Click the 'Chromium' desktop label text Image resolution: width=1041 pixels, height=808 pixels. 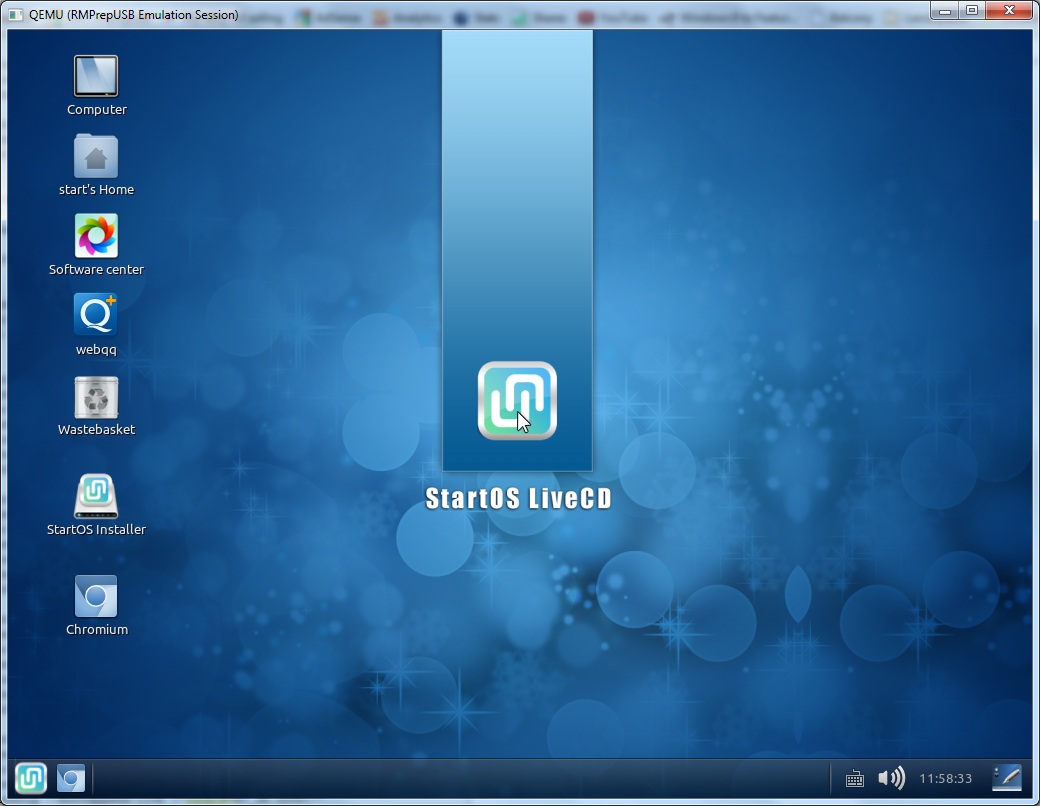coord(96,629)
